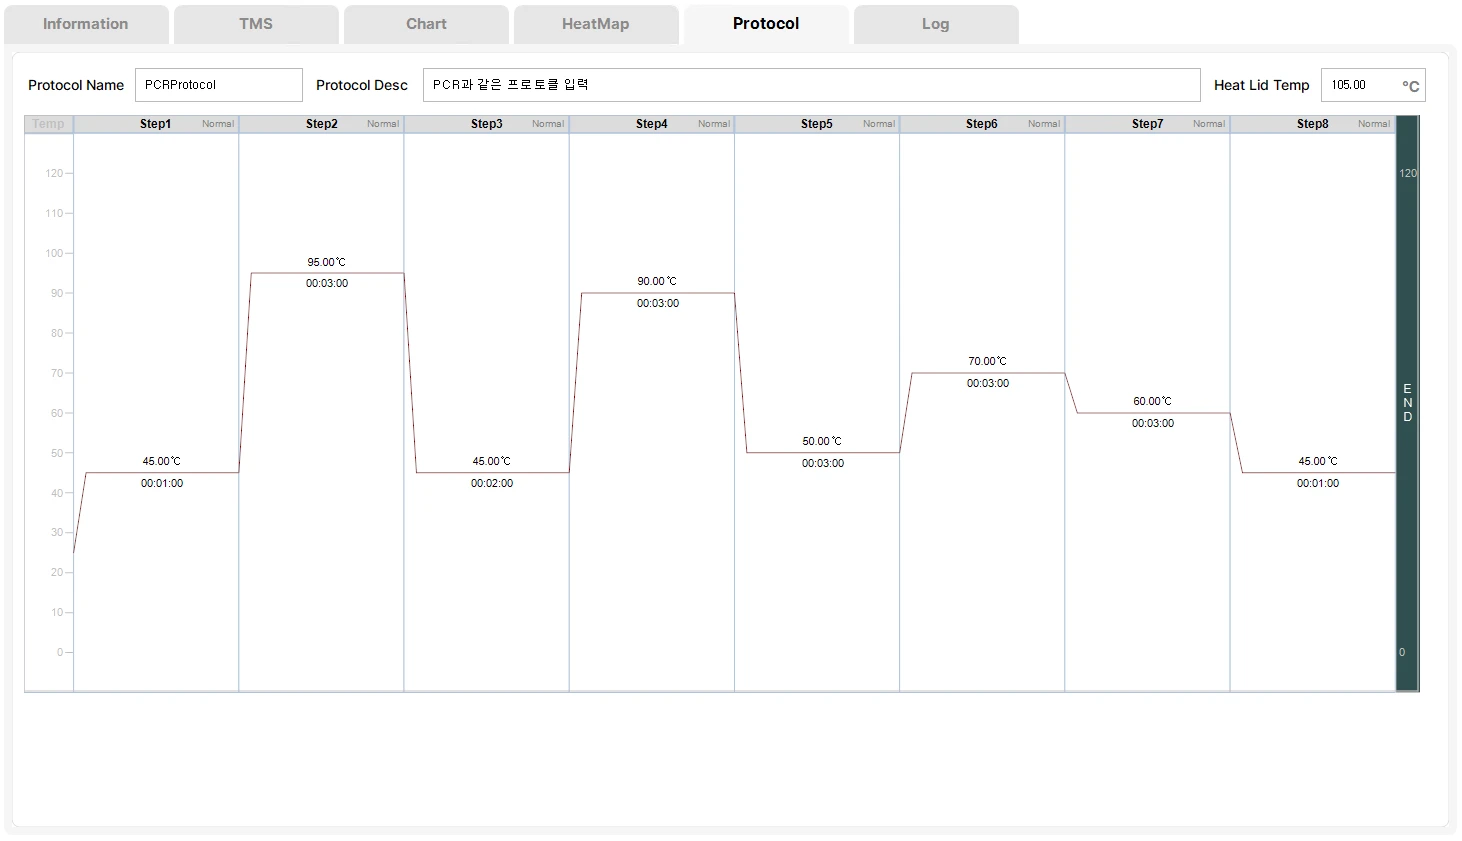
Task: Click the Protocol Desc label
Action: click(x=362, y=85)
